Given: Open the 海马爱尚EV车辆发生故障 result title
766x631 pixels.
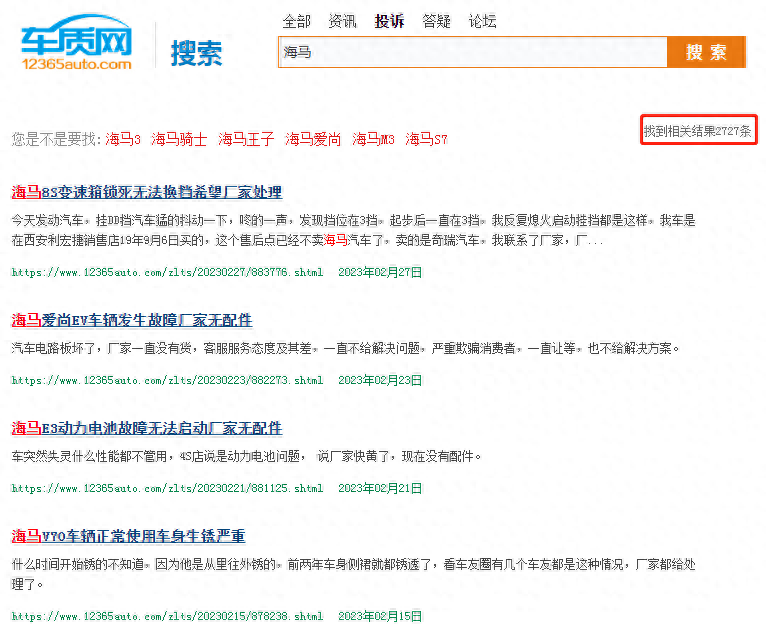Looking at the screenshot, I should [131, 320].
